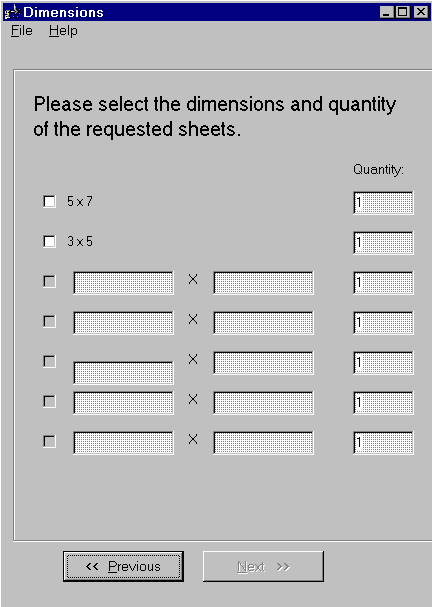
Task: Tick the third custom dimension checkbox
Action: coord(49,362)
